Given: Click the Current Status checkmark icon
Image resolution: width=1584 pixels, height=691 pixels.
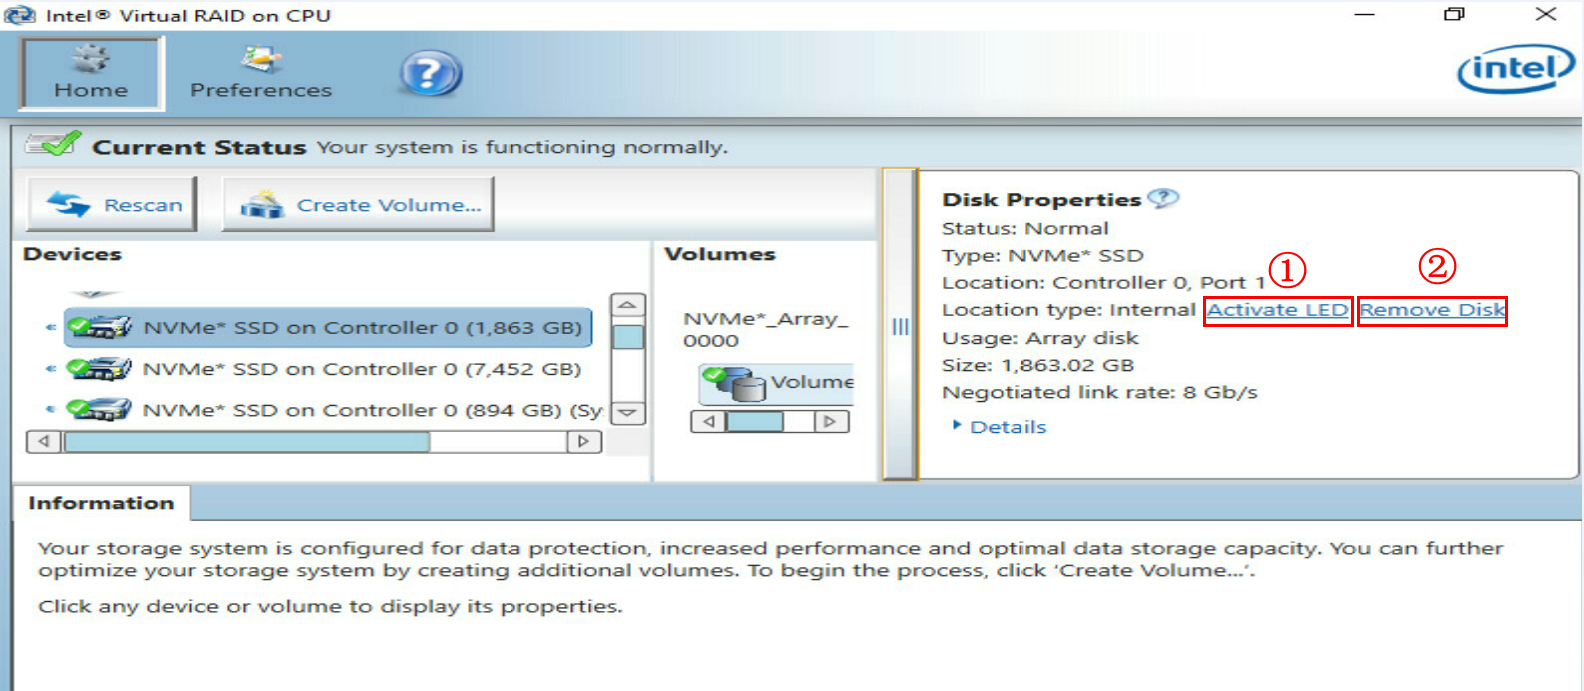Looking at the screenshot, I should (x=54, y=144).
